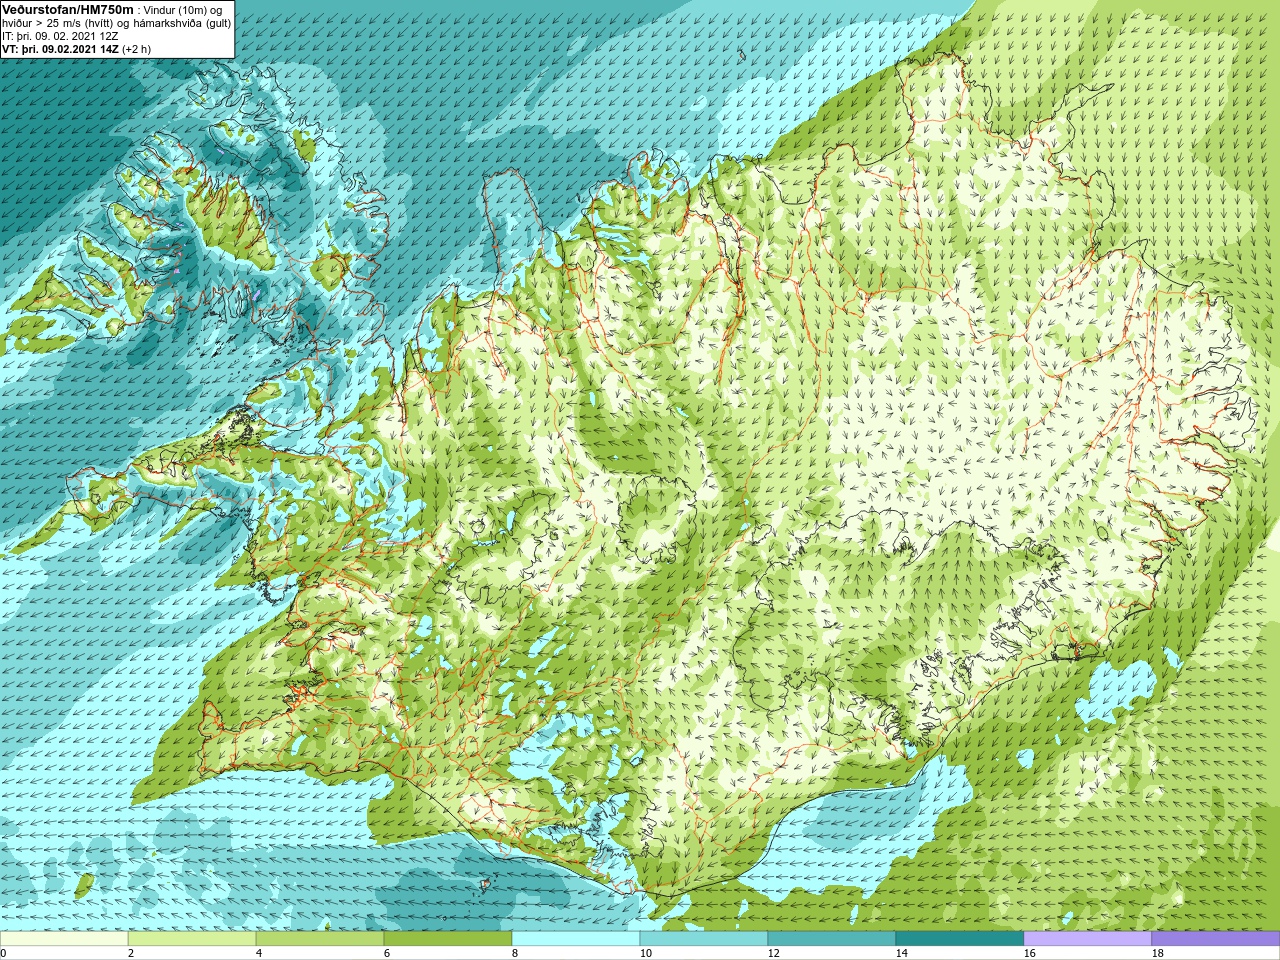This screenshot has height=960, width=1280.
Task: Click the legend label "8"
Action: point(515,953)
